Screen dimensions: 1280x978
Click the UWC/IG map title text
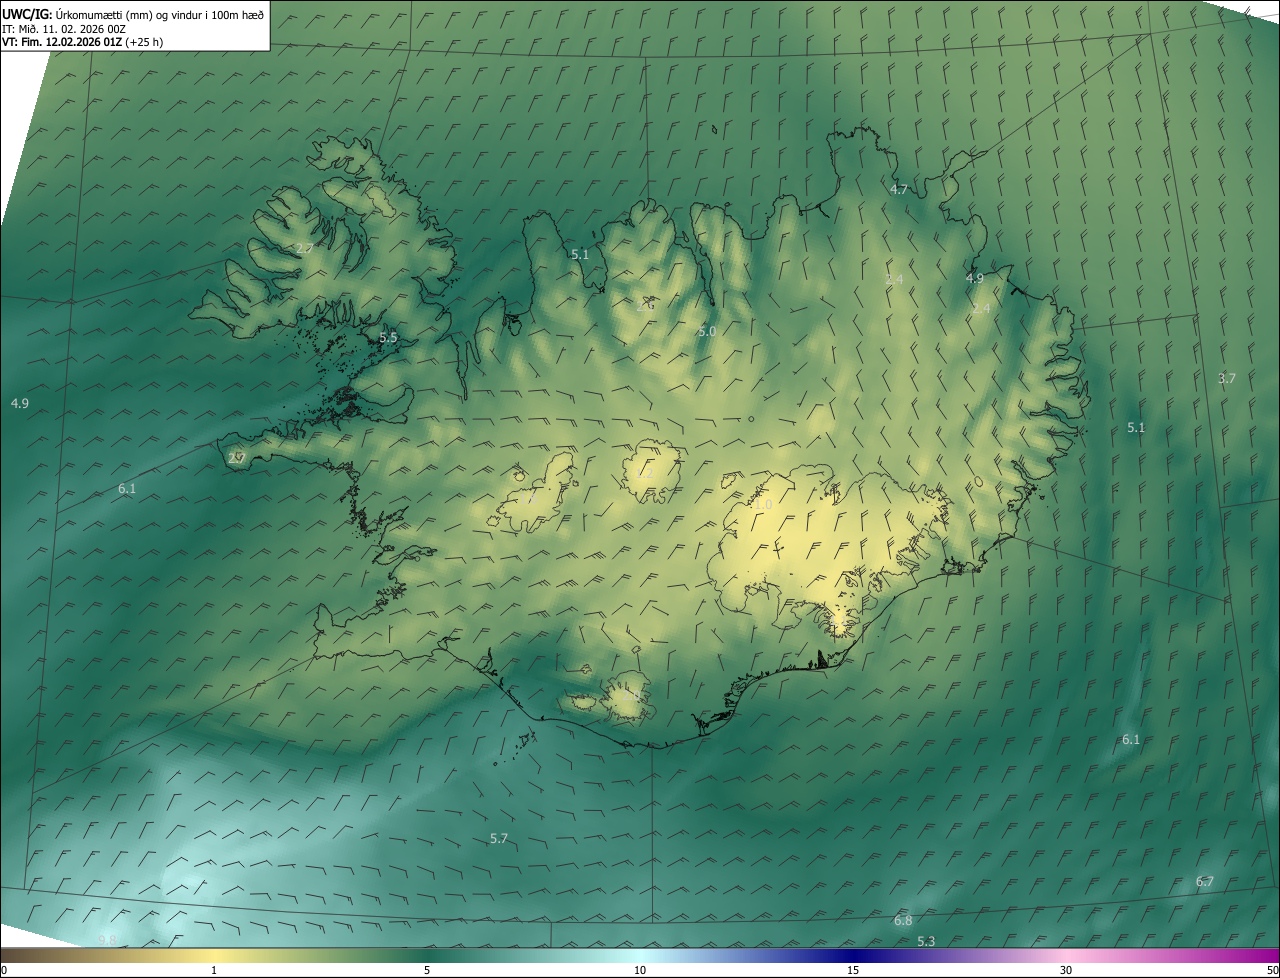[x=133, y=14]
